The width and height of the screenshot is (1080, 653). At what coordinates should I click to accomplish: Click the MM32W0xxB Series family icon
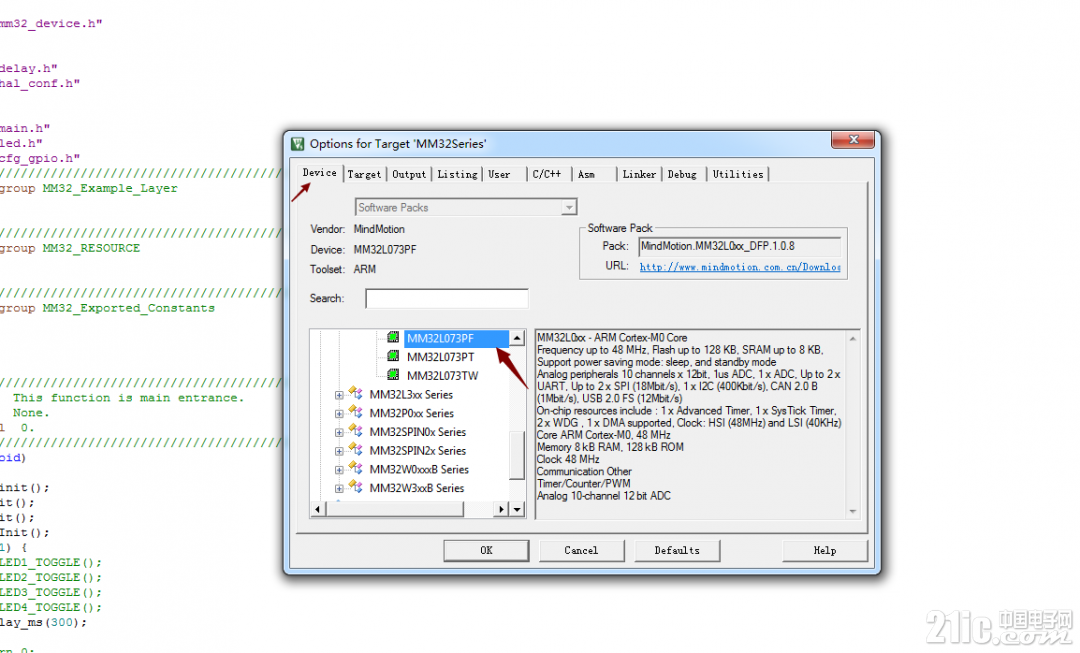click(355, 468)
